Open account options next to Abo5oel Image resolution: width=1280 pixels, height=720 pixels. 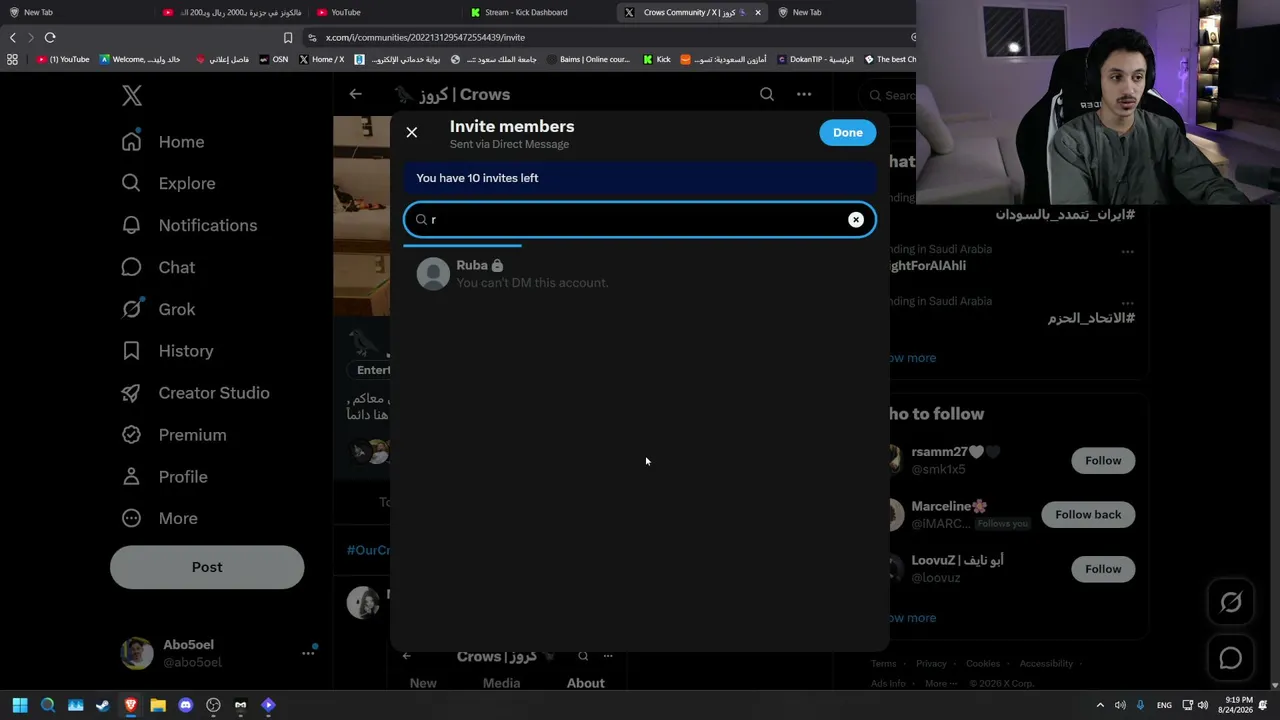click(x=308, y=653)
